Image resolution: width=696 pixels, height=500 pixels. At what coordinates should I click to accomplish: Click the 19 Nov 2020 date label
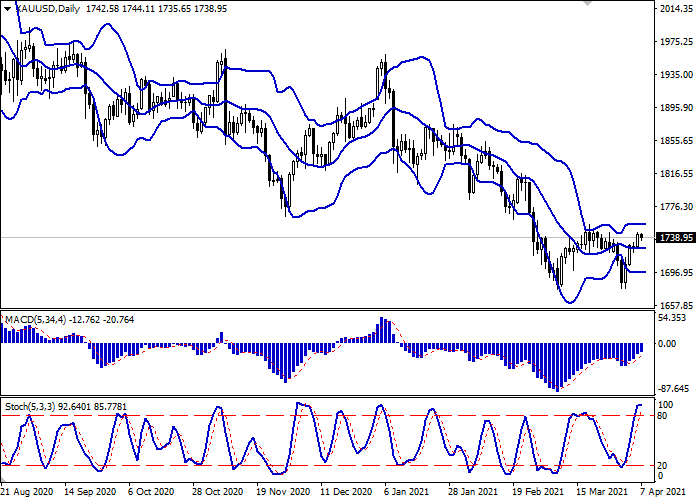coord(283,492)
